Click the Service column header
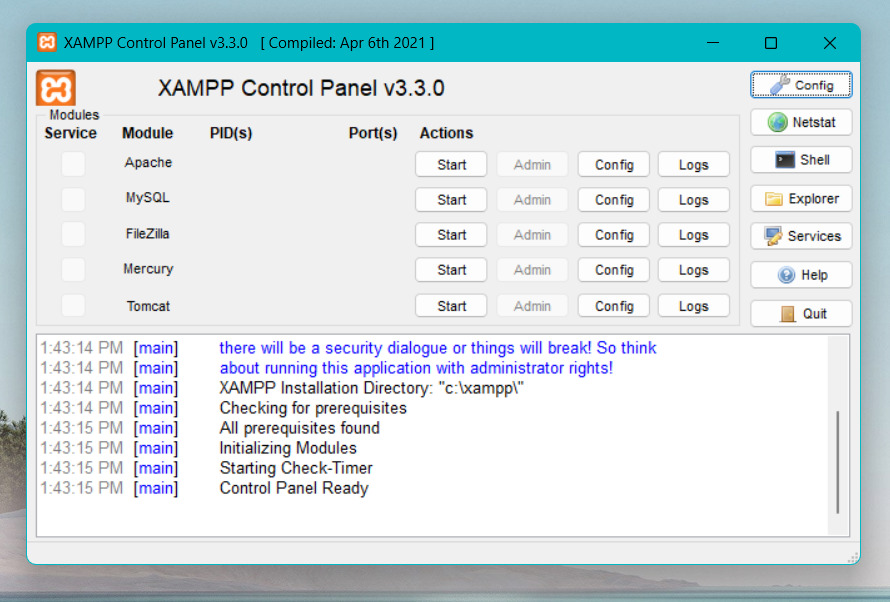Screen dimensions: 890x602 point(70,133)
